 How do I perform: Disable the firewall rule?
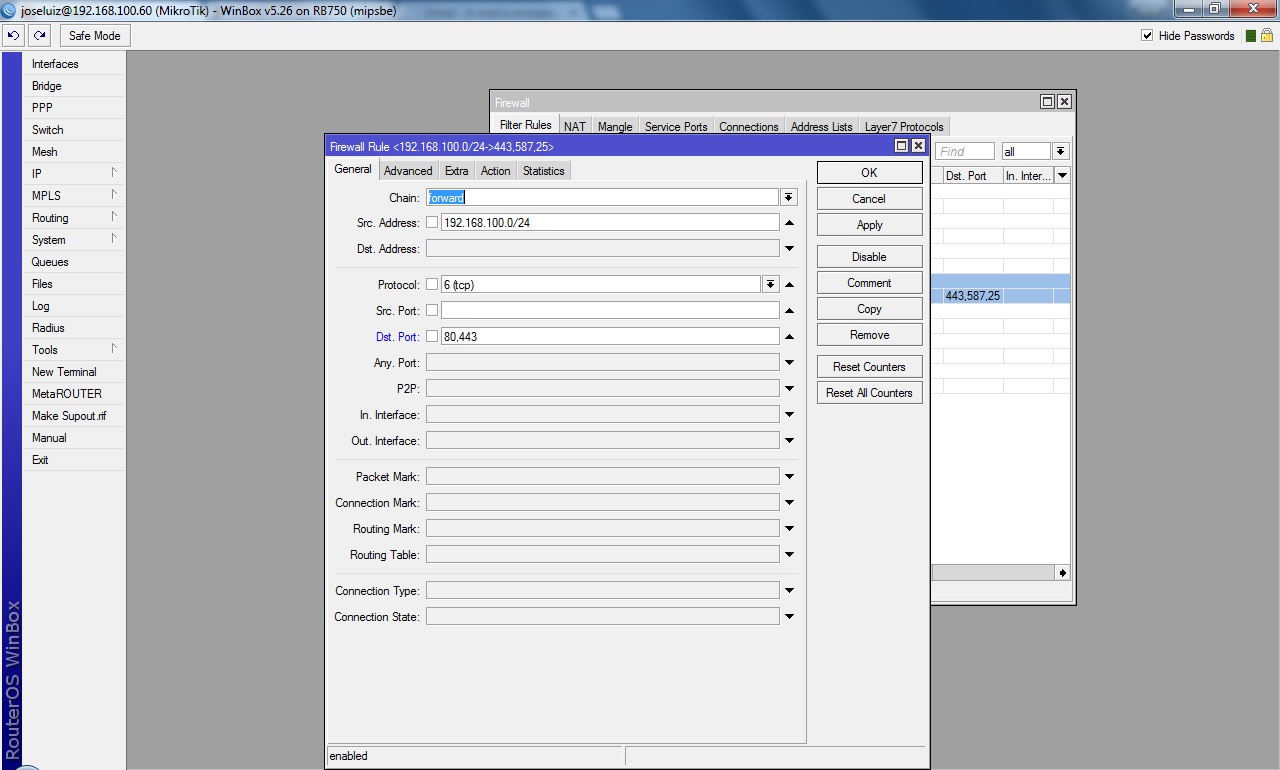pyautogui.click(x=869, y=257)
